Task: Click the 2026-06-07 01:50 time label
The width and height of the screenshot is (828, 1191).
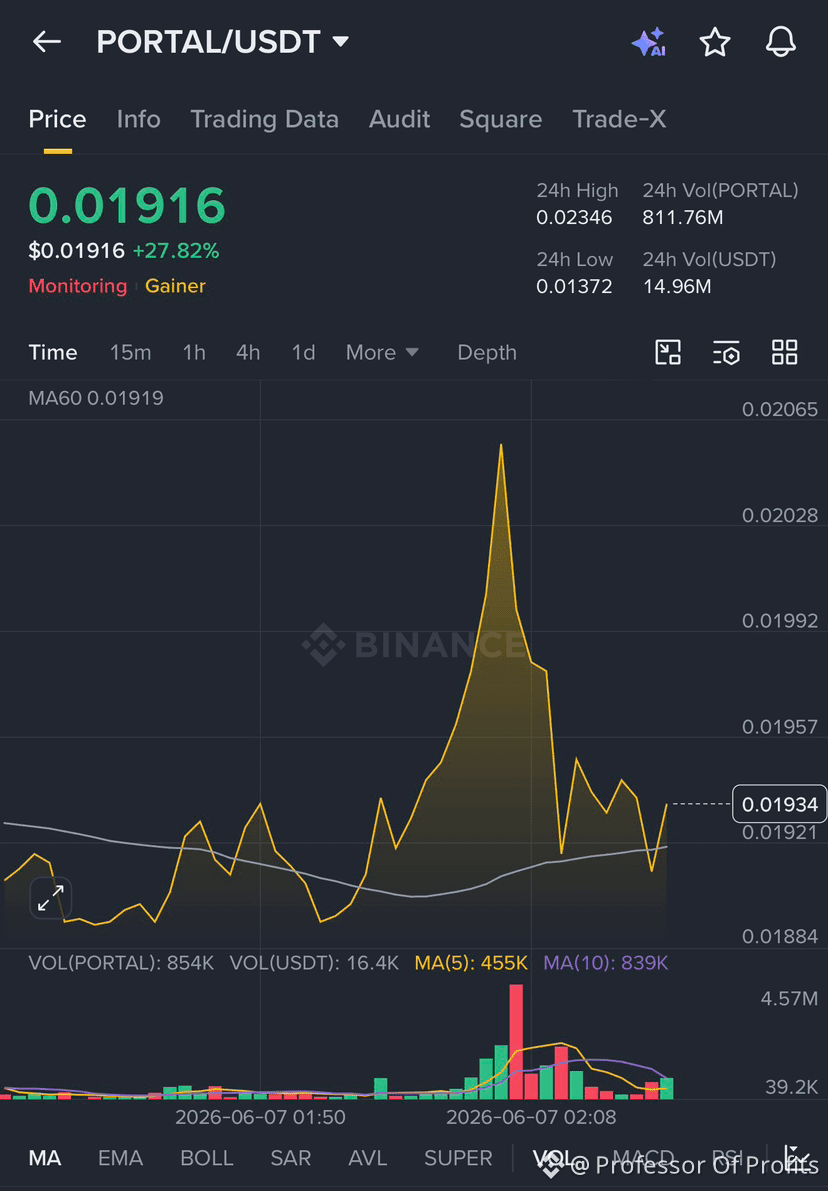Action: 260,1117
